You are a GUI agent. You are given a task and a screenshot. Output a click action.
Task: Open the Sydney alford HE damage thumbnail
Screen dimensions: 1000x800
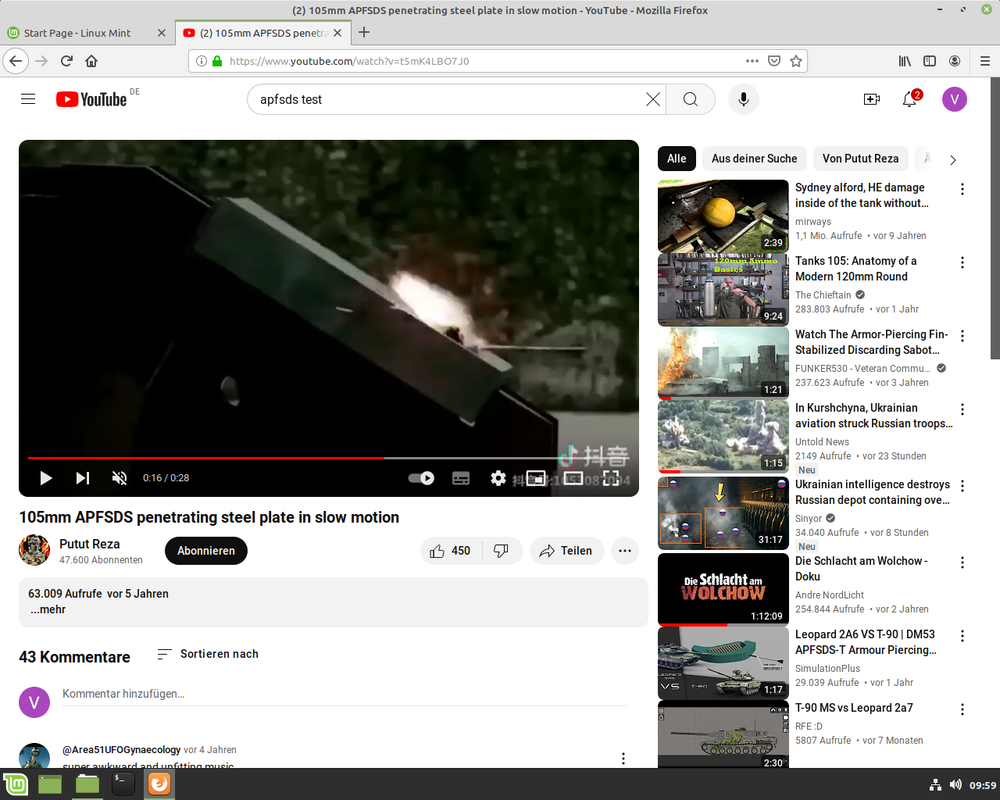[723, 216]
